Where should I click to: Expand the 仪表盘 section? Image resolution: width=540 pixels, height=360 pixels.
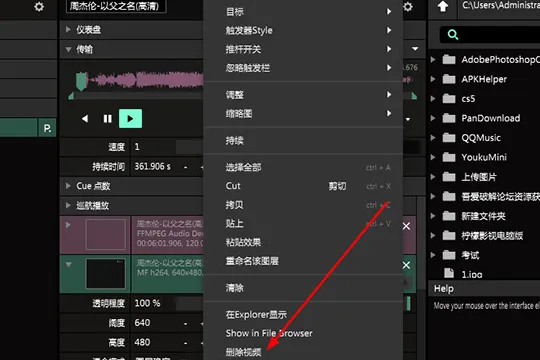[68, 30]
